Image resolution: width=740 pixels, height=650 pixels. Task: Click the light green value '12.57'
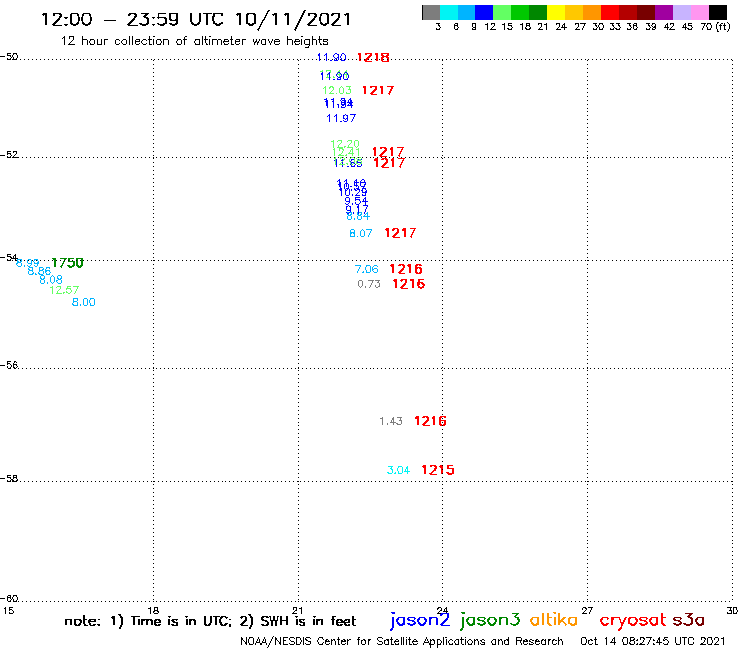click(x=64, y=290)
